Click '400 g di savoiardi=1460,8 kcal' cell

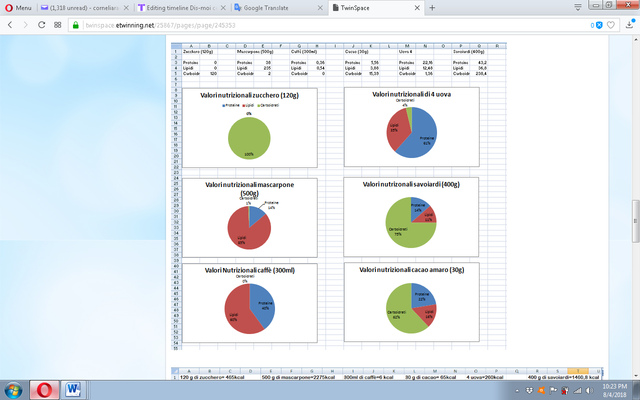click(563, 377)
